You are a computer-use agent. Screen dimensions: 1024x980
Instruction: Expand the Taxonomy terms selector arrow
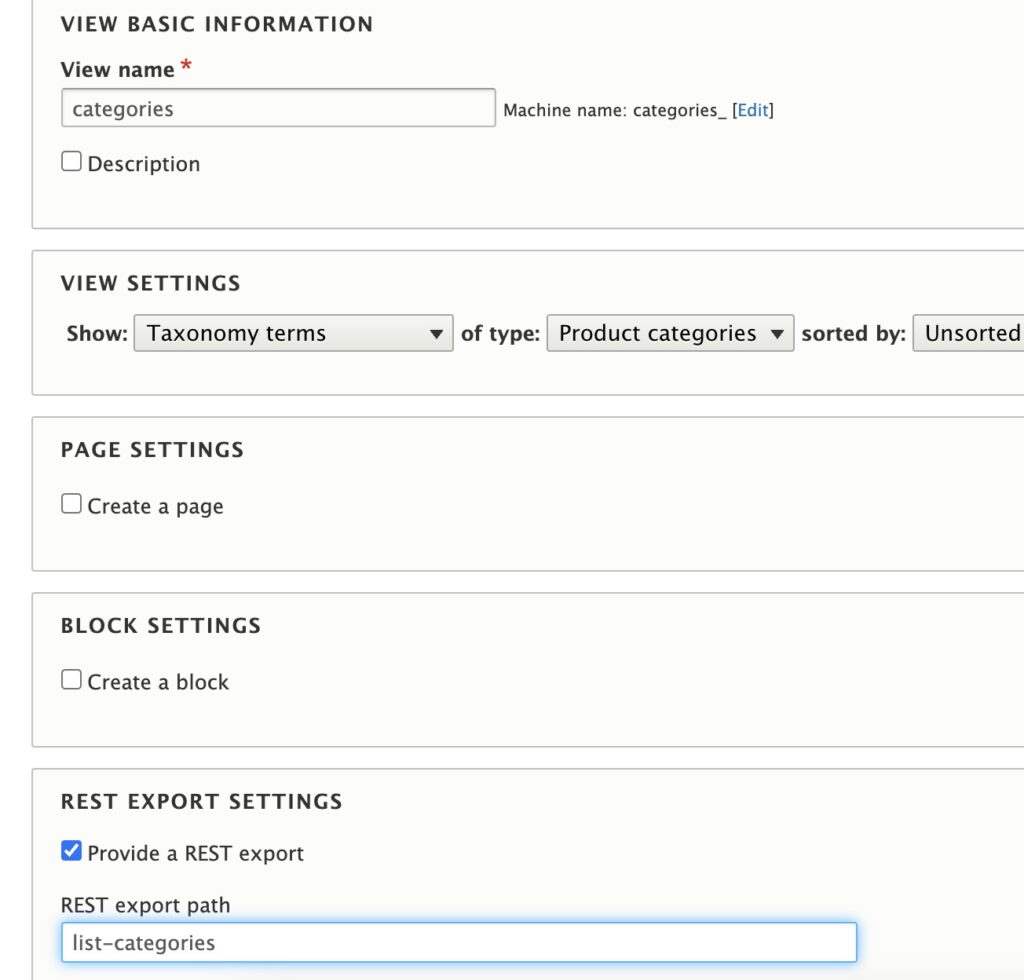[x=437, y=333]
